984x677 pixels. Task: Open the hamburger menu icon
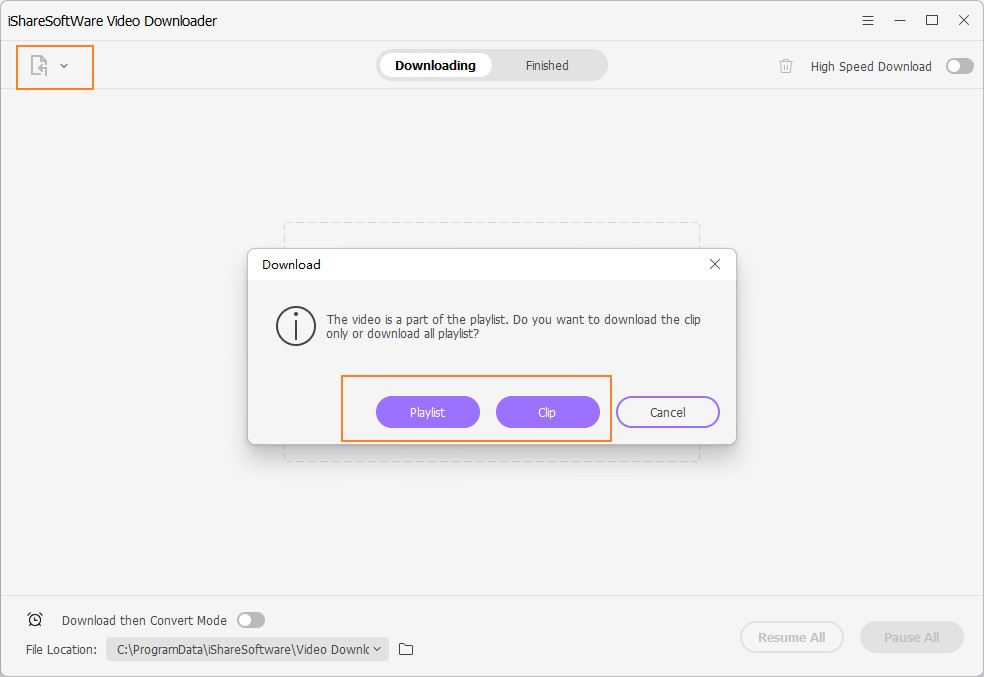coord(866,20)
